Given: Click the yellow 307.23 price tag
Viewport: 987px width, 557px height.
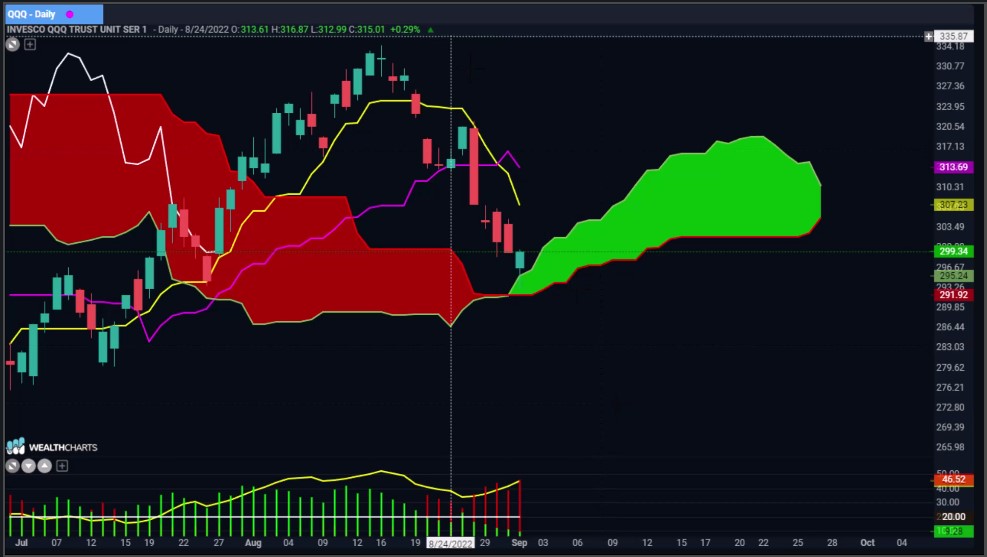Looking at the screenshot, I should 953,205.
